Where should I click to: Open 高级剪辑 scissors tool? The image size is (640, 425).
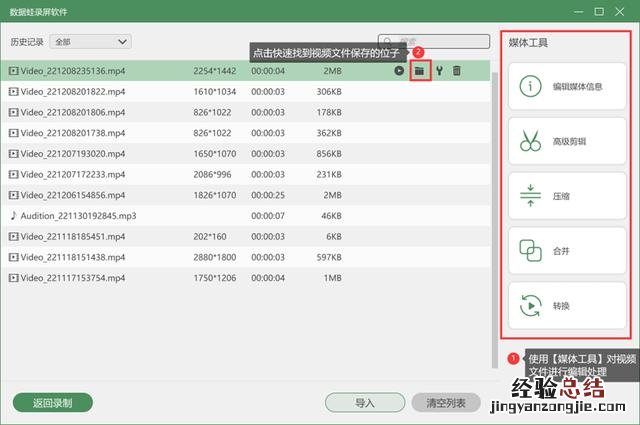click(566, 142)
